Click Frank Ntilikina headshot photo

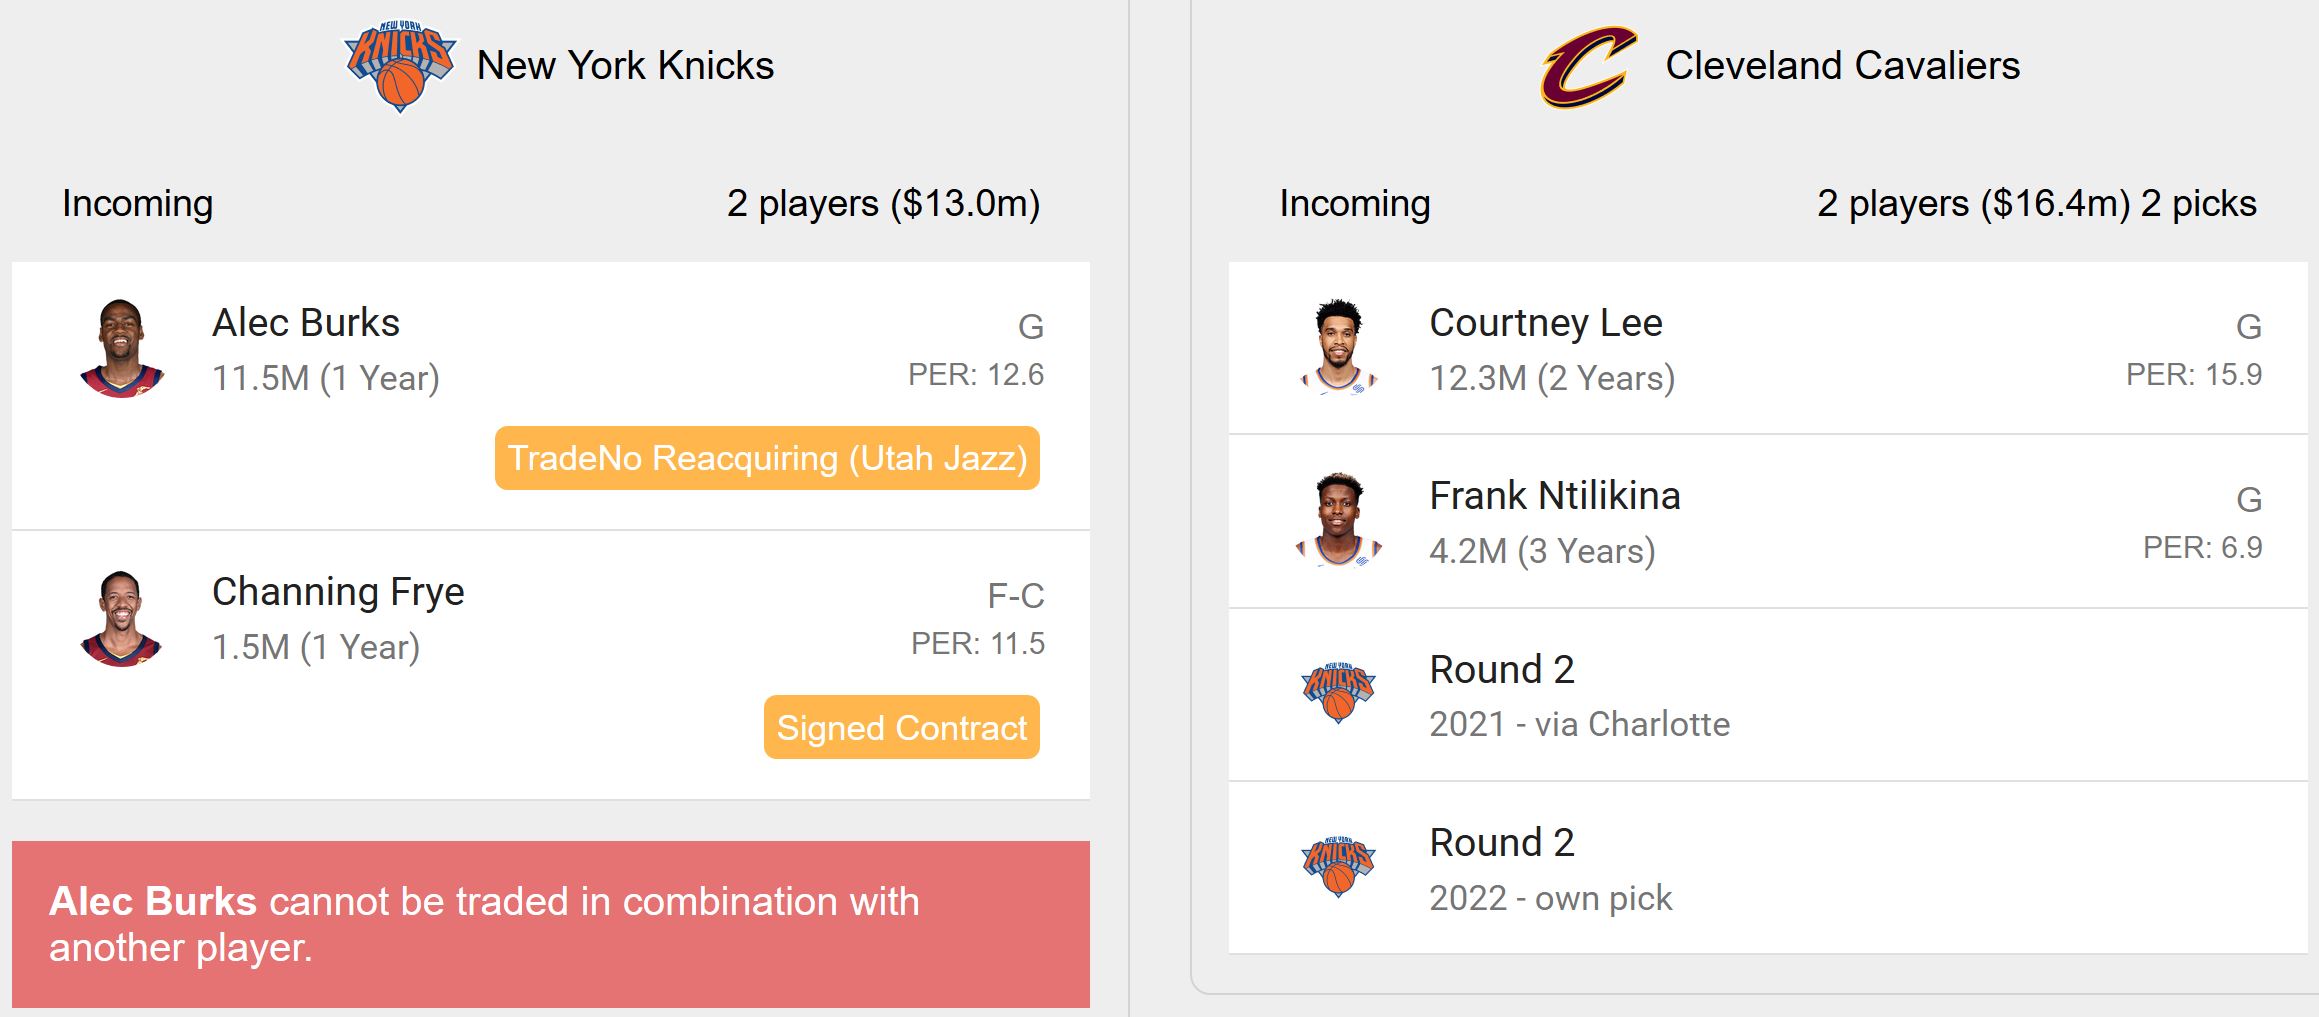(1339, 520)
